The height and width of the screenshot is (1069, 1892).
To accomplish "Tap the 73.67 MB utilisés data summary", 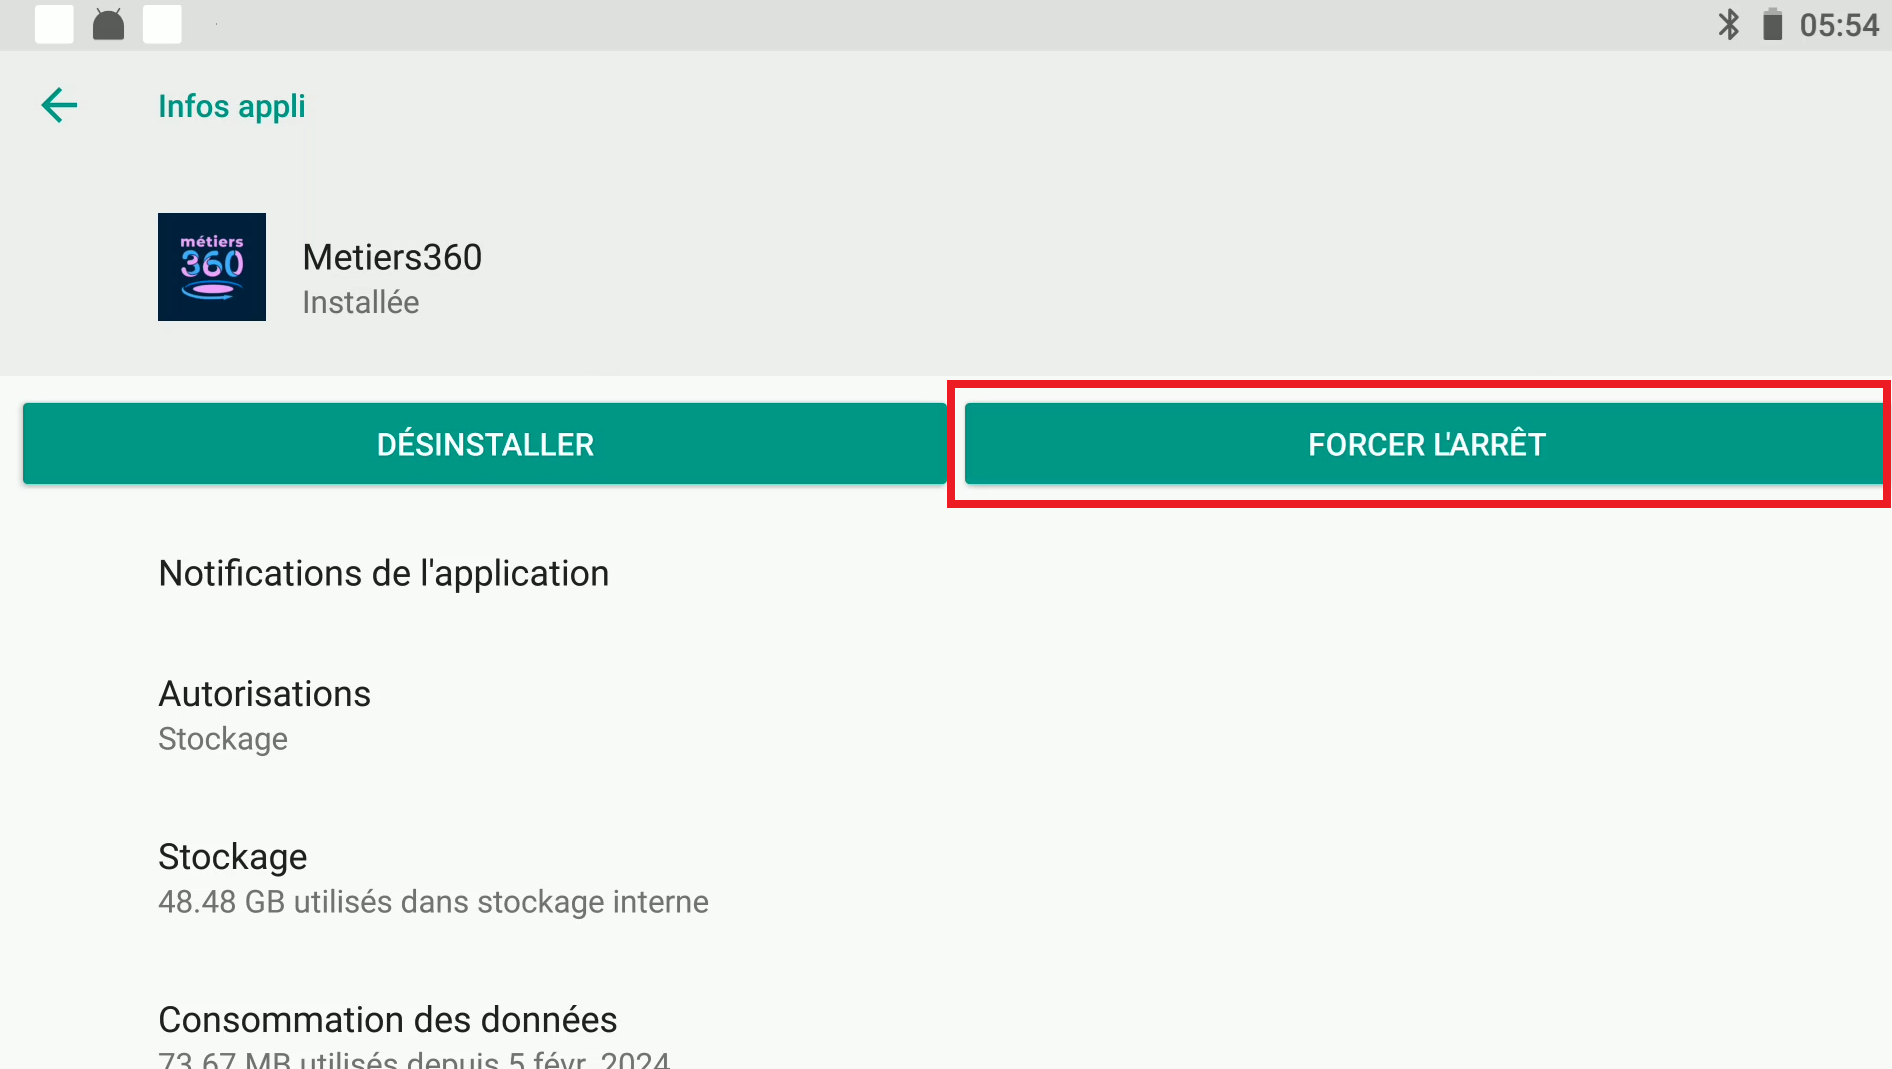I will [414, 1058].
